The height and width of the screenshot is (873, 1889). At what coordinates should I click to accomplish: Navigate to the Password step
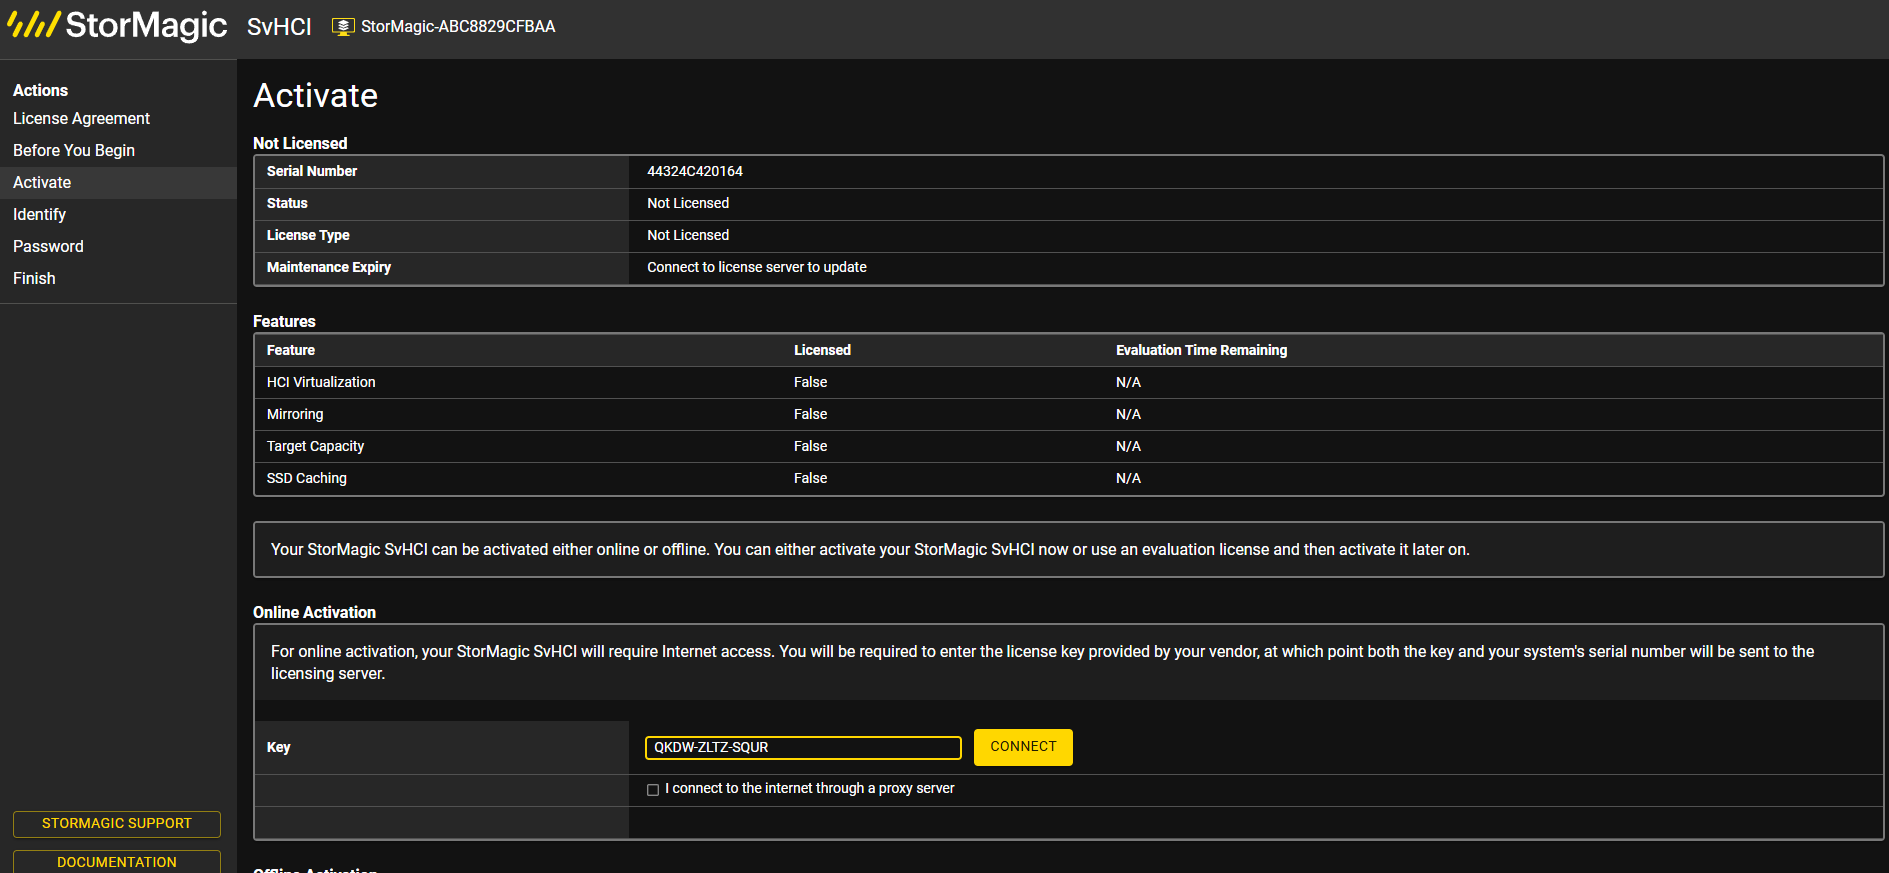point(48,246)
